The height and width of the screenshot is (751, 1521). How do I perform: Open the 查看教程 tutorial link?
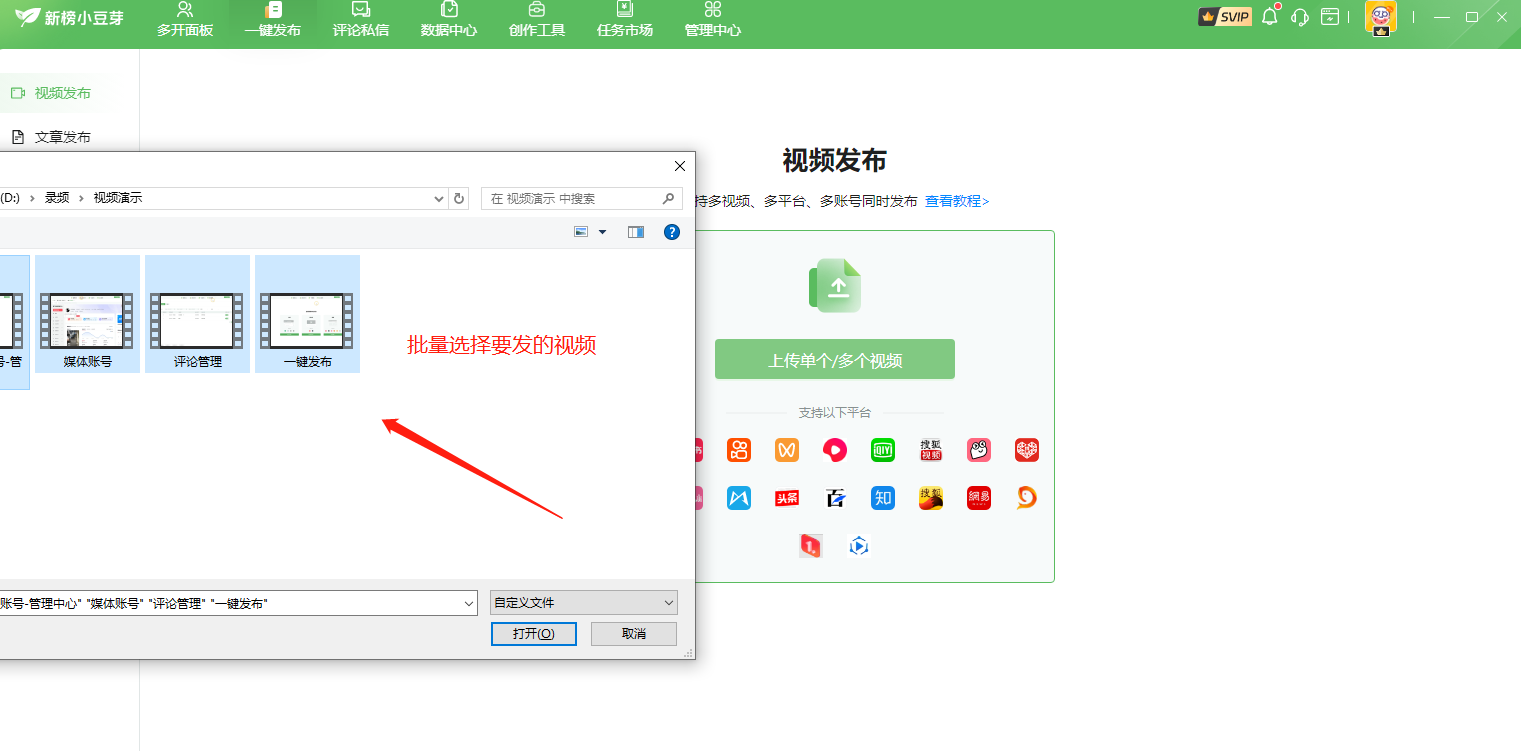[957, 201]
